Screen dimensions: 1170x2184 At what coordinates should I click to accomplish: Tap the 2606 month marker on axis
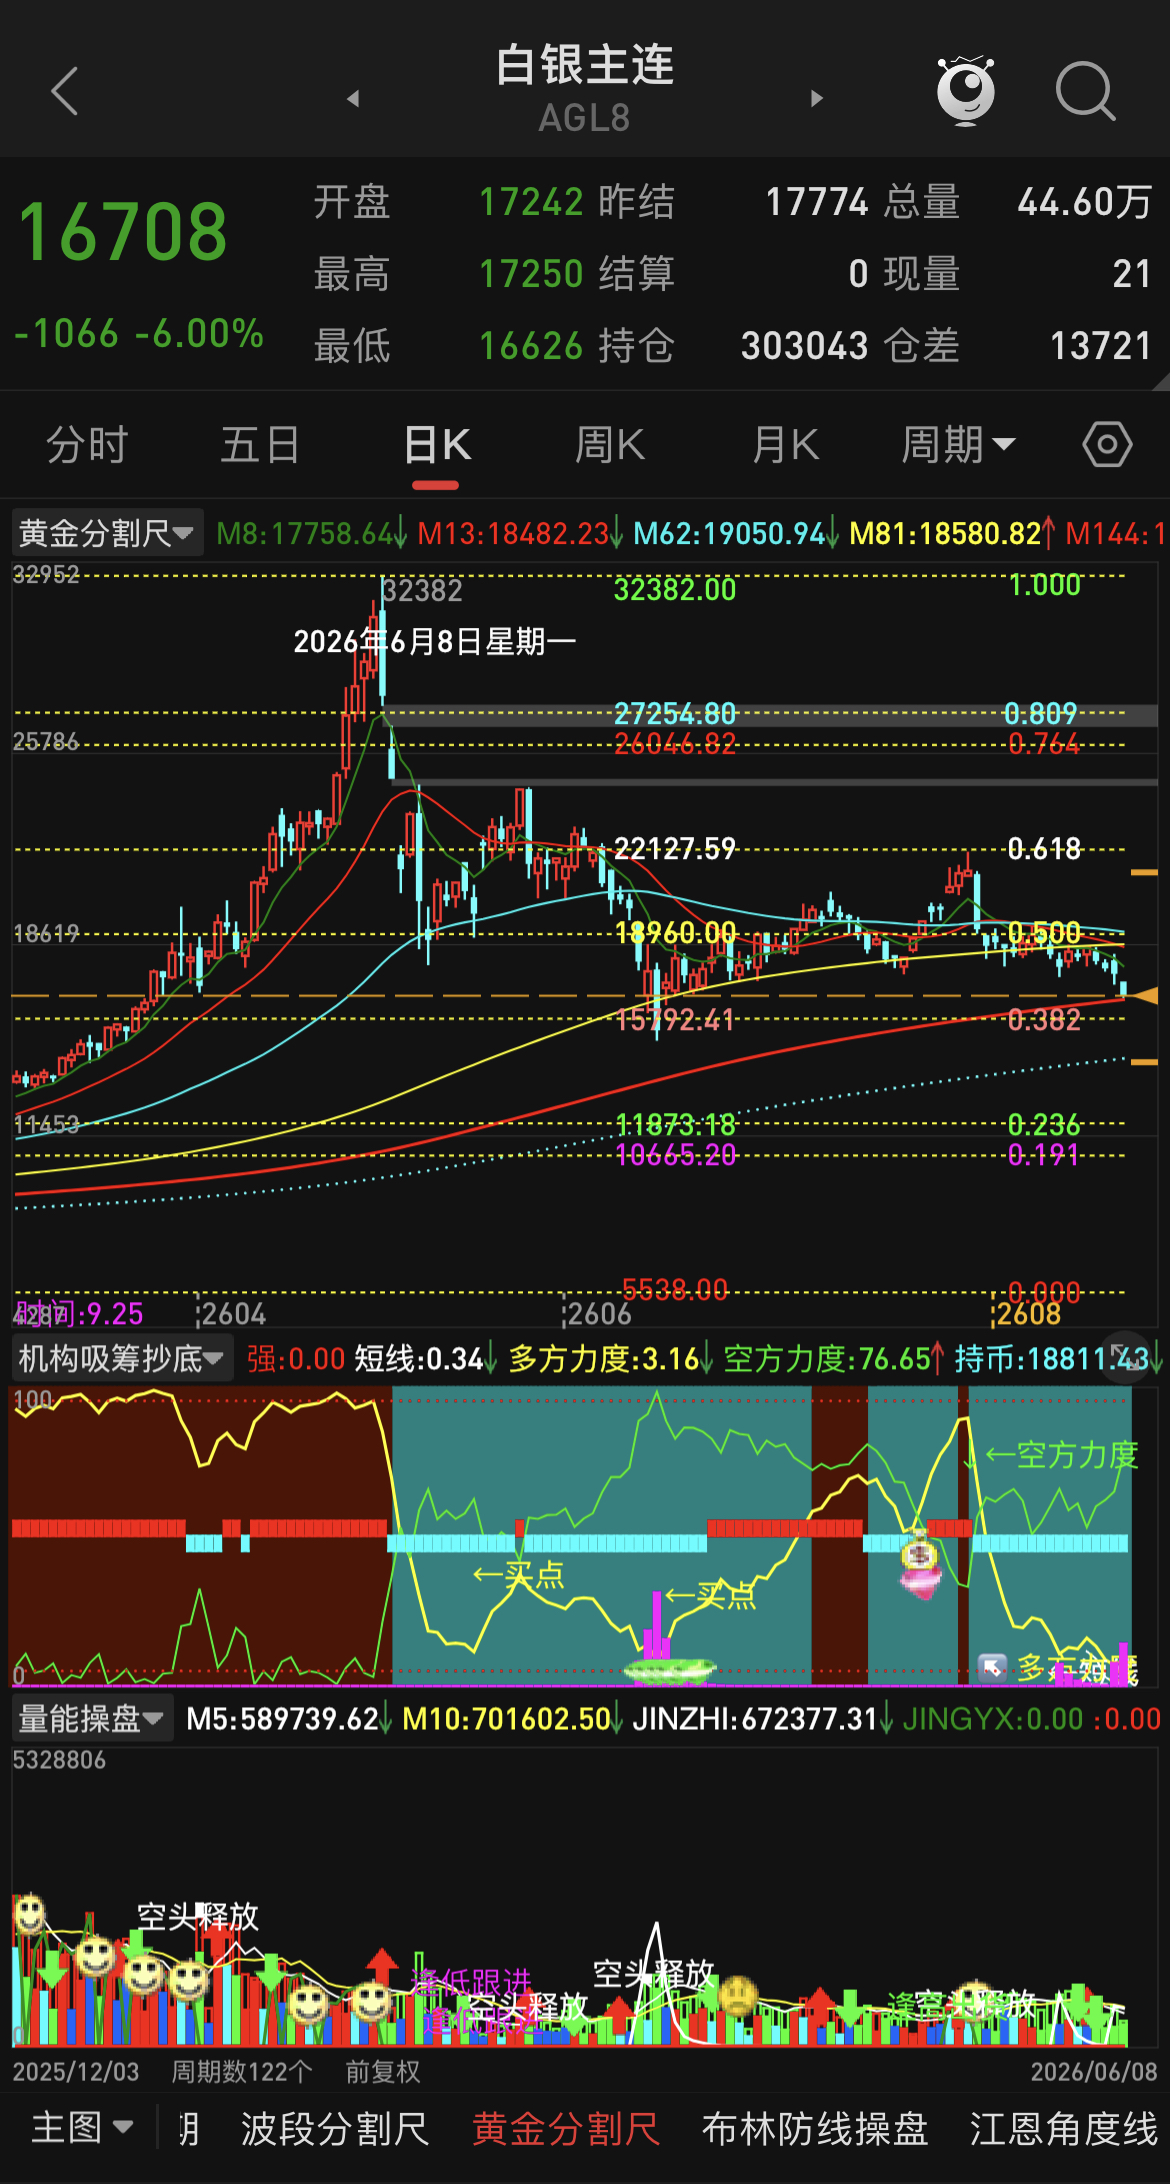click(x=599, y=1313)
